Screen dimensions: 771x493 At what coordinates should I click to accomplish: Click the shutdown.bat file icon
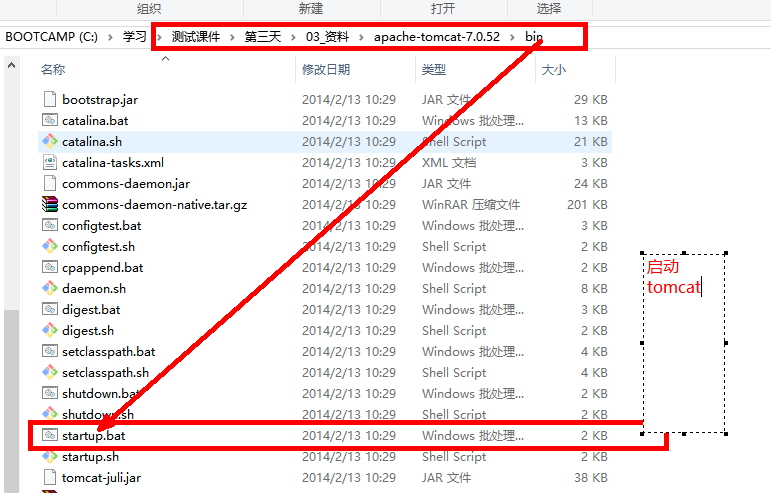point(50,393)
